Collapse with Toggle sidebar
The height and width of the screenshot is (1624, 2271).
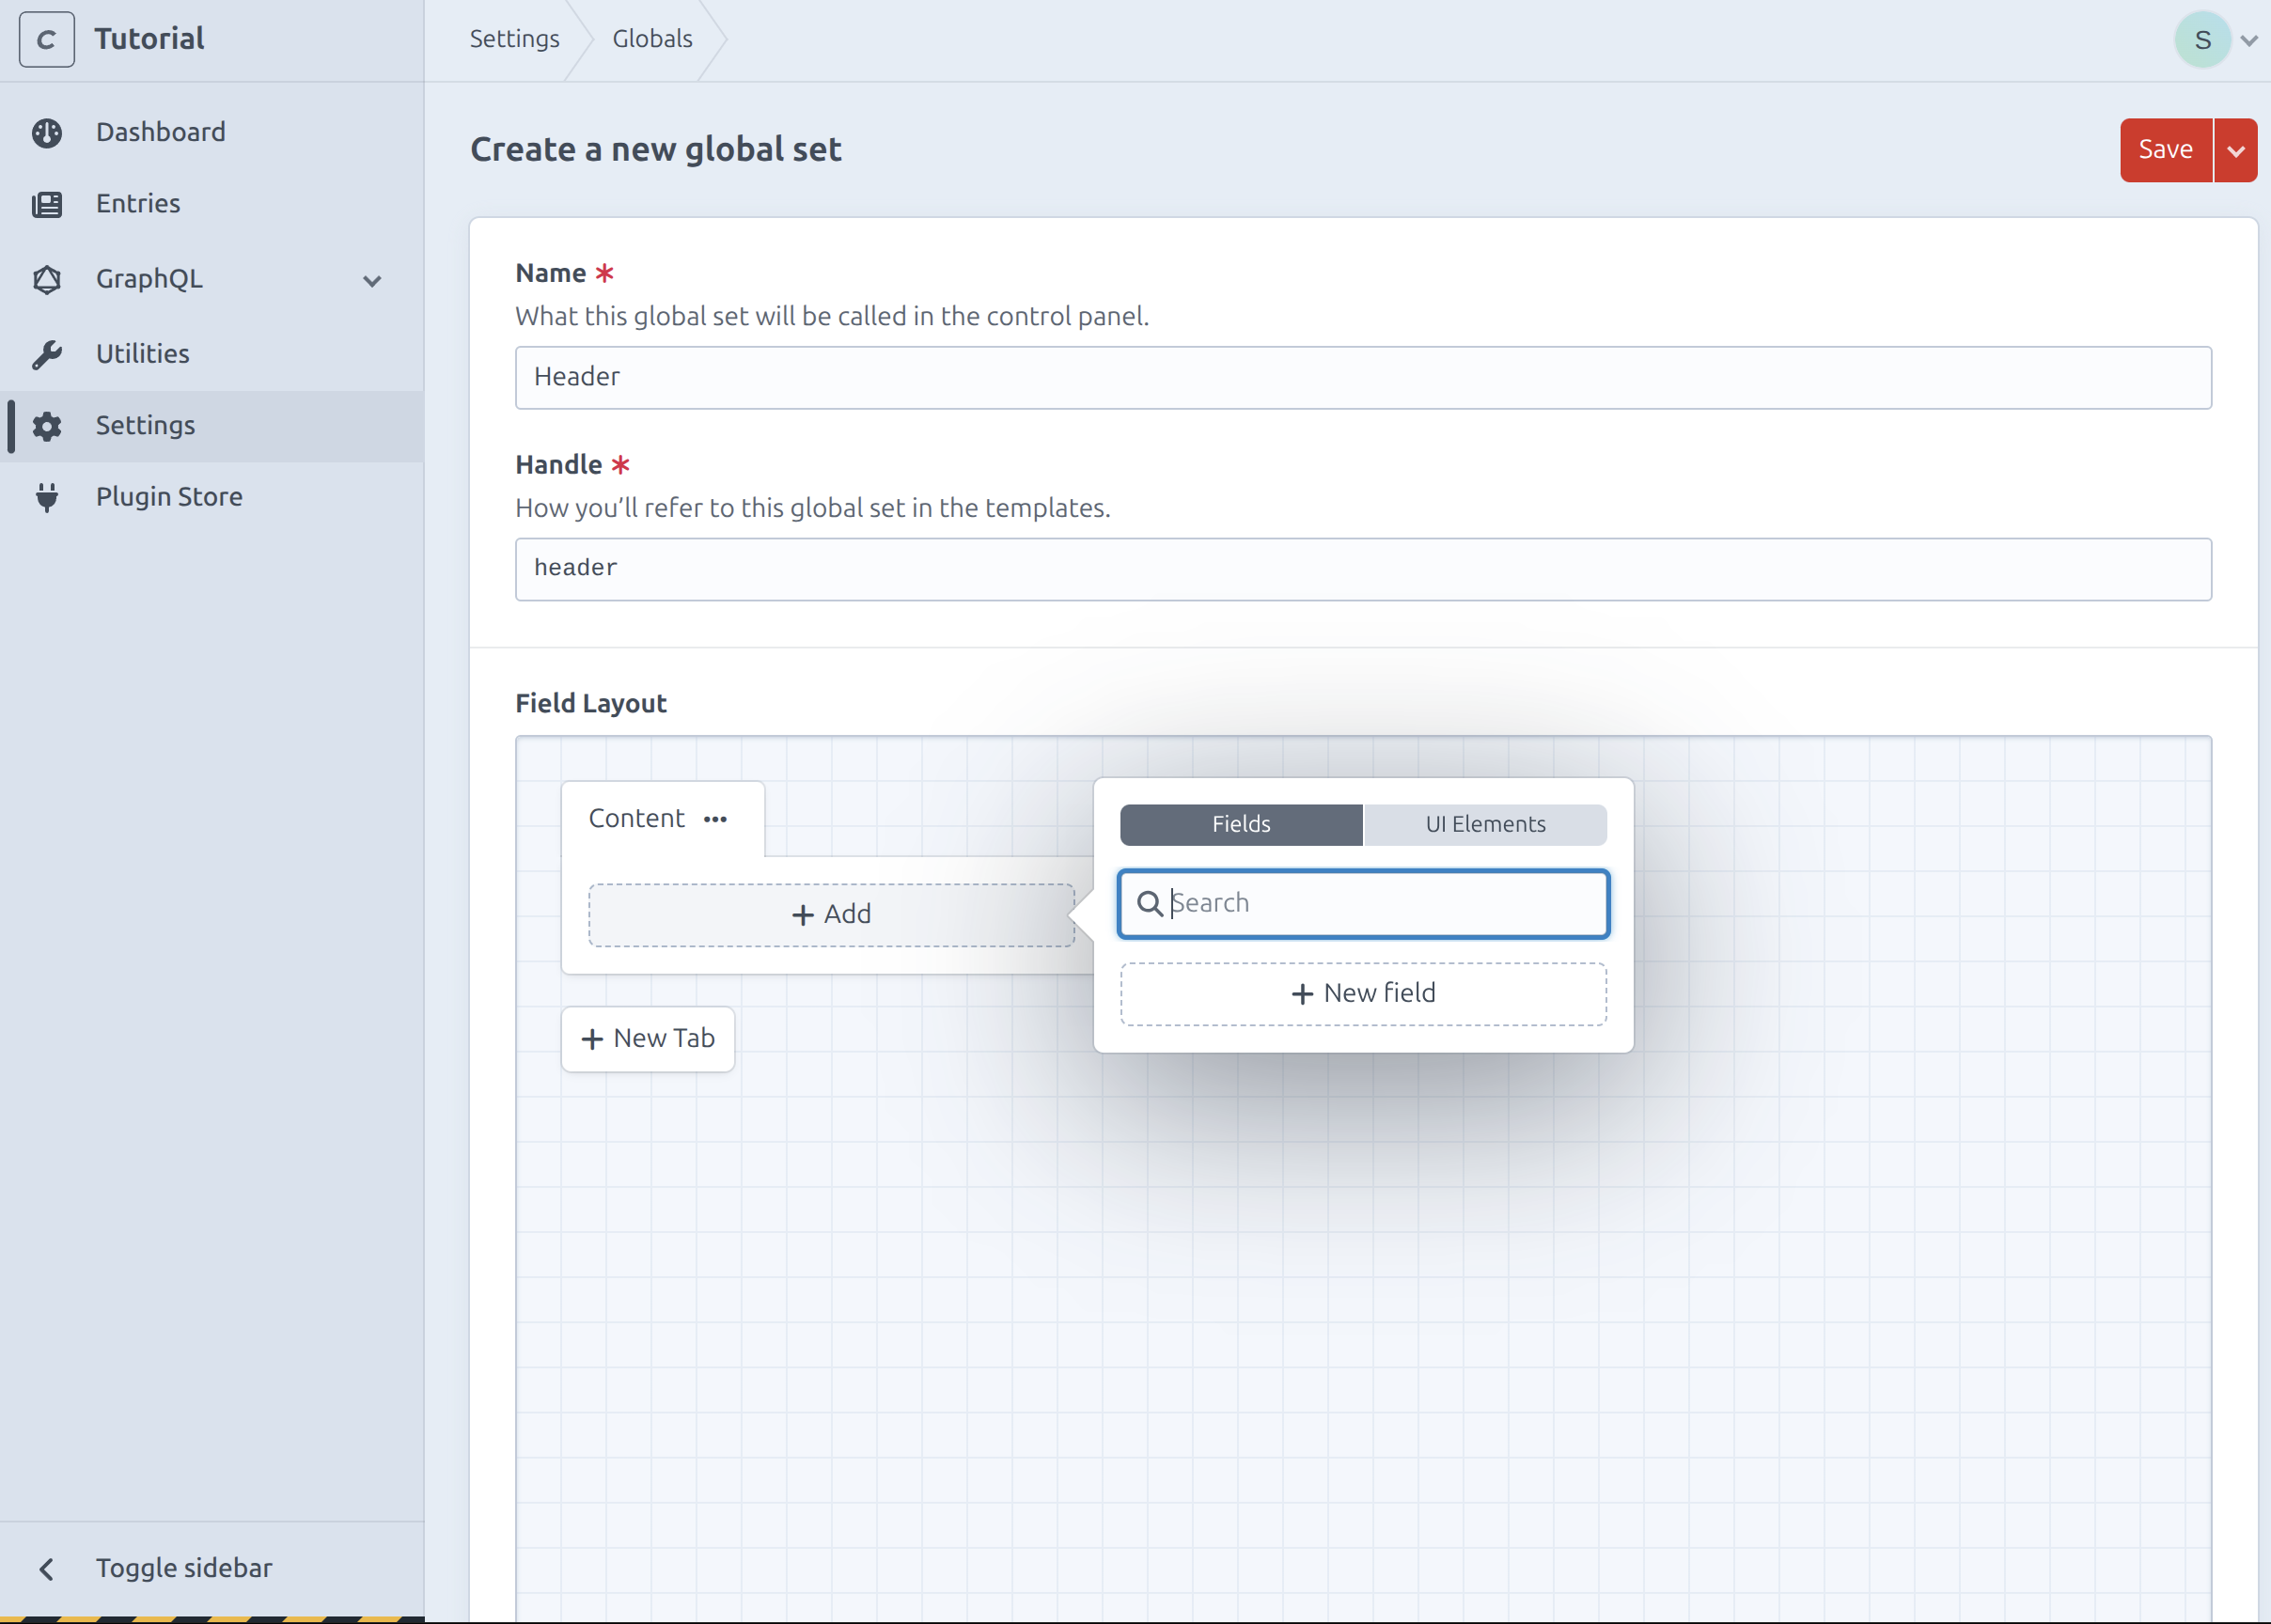pos(183,1567)
